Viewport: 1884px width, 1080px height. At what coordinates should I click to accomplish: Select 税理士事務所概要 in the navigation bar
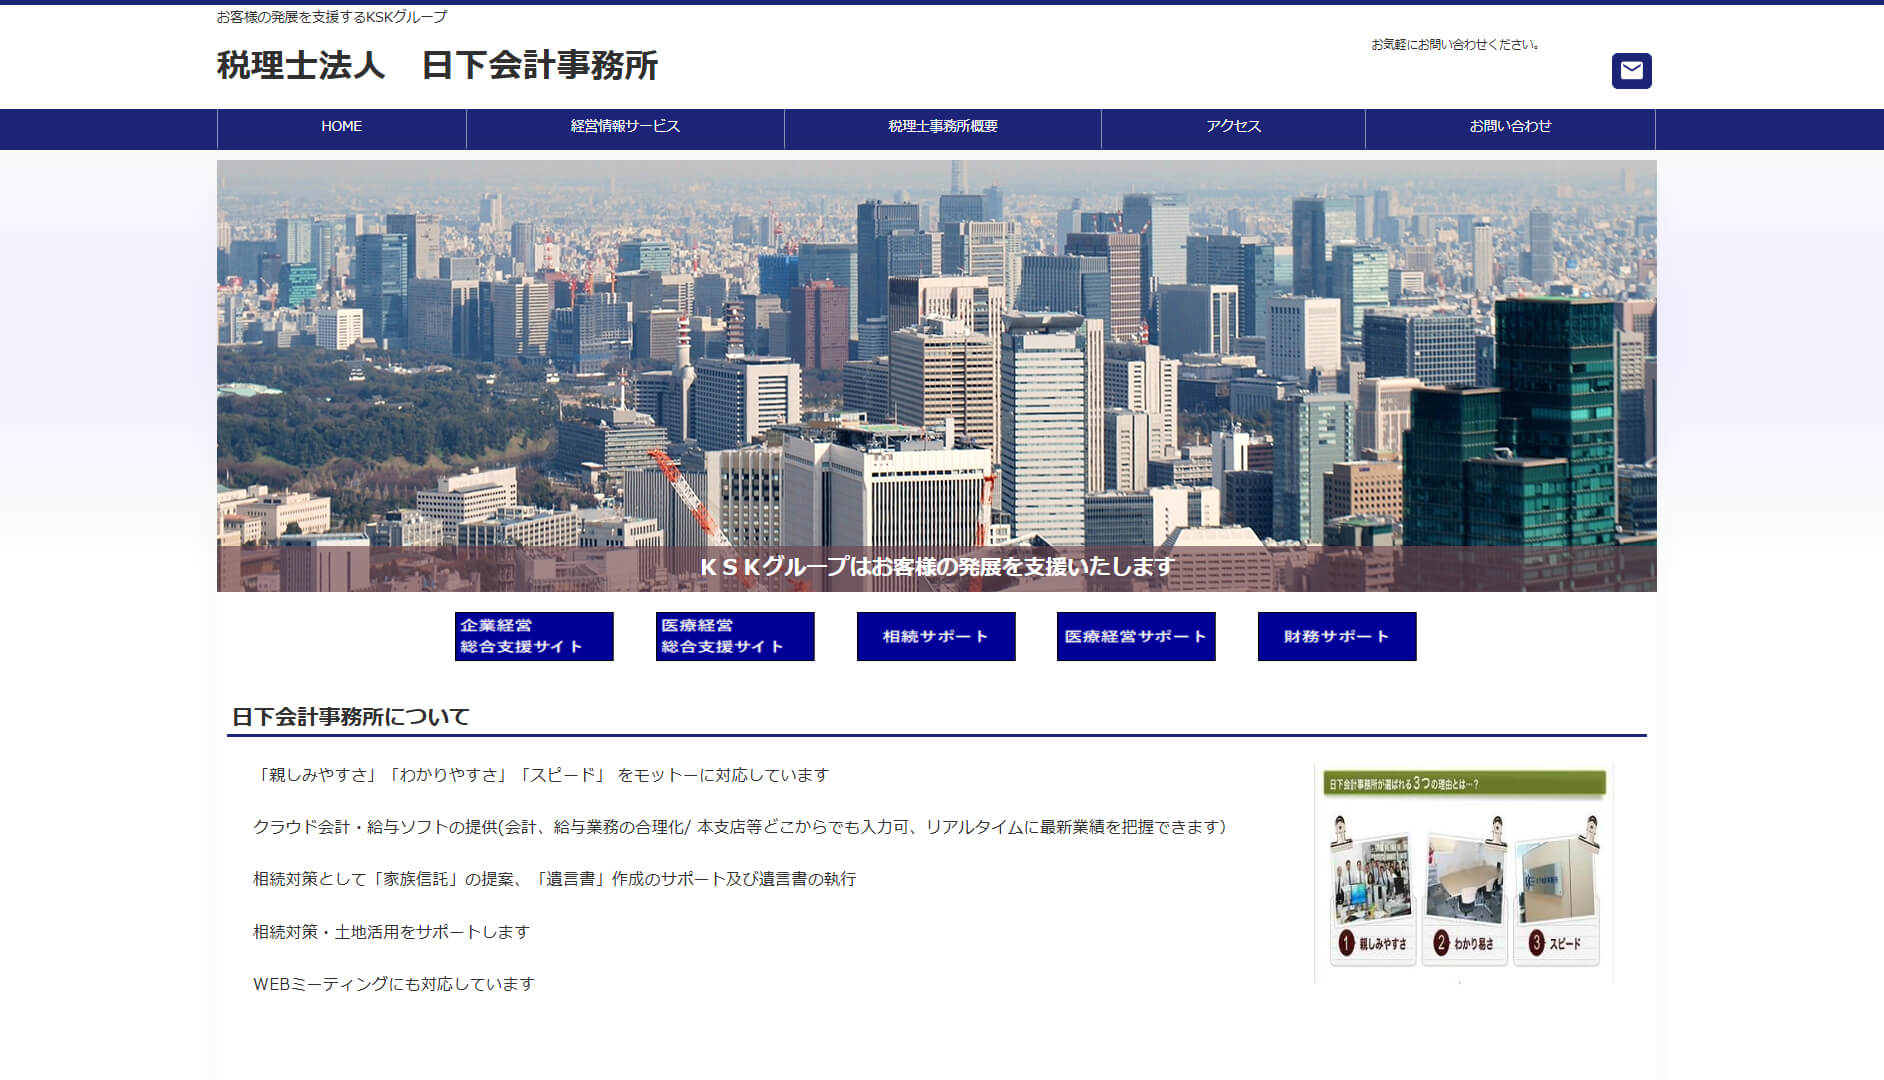tap(942, 127)
